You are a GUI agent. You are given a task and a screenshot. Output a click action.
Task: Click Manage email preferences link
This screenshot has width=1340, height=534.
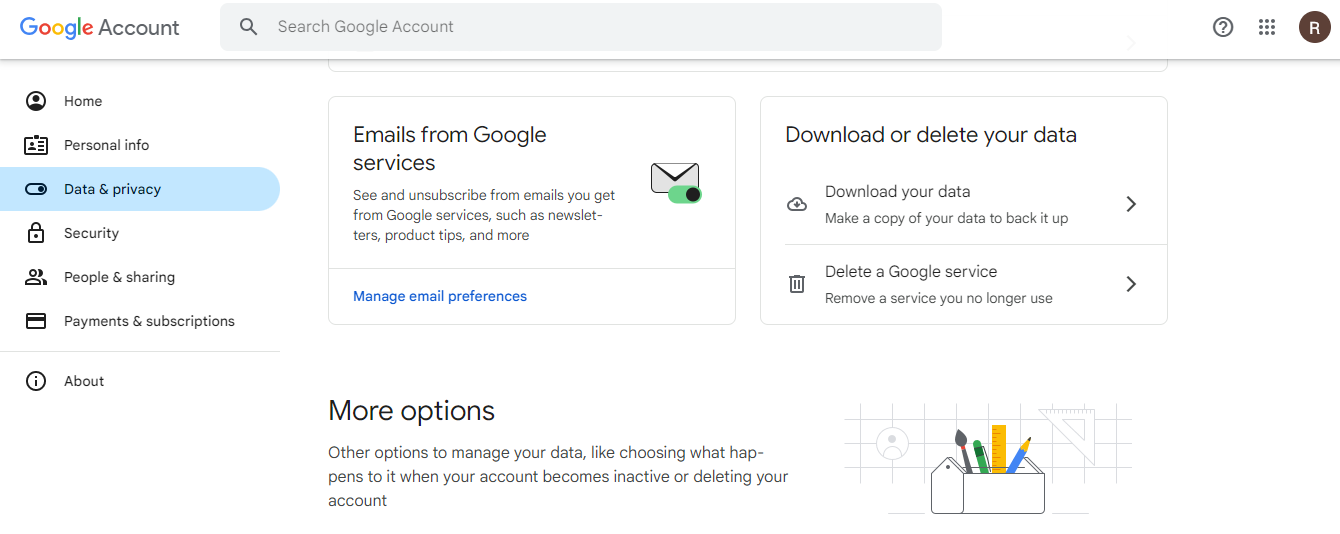point(440,296)
